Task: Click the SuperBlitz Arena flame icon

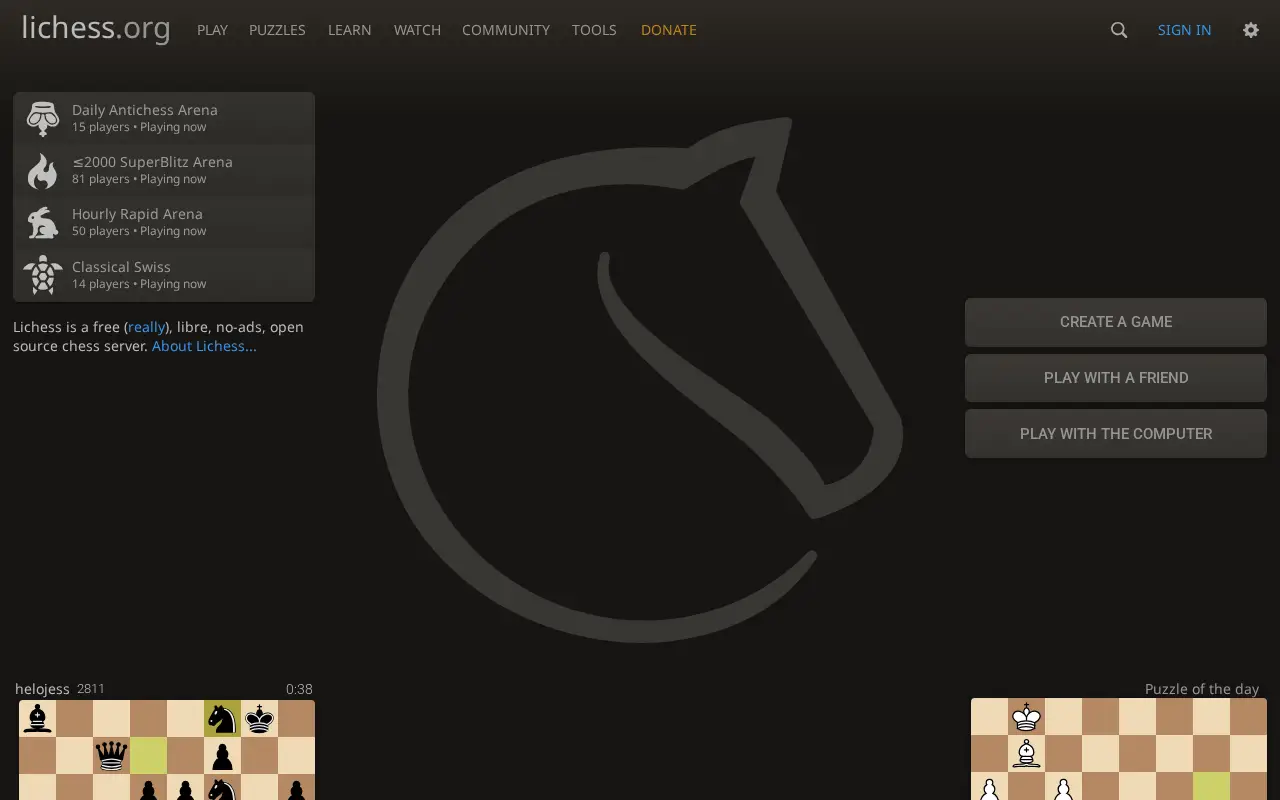Action: [x=42, y=171]
